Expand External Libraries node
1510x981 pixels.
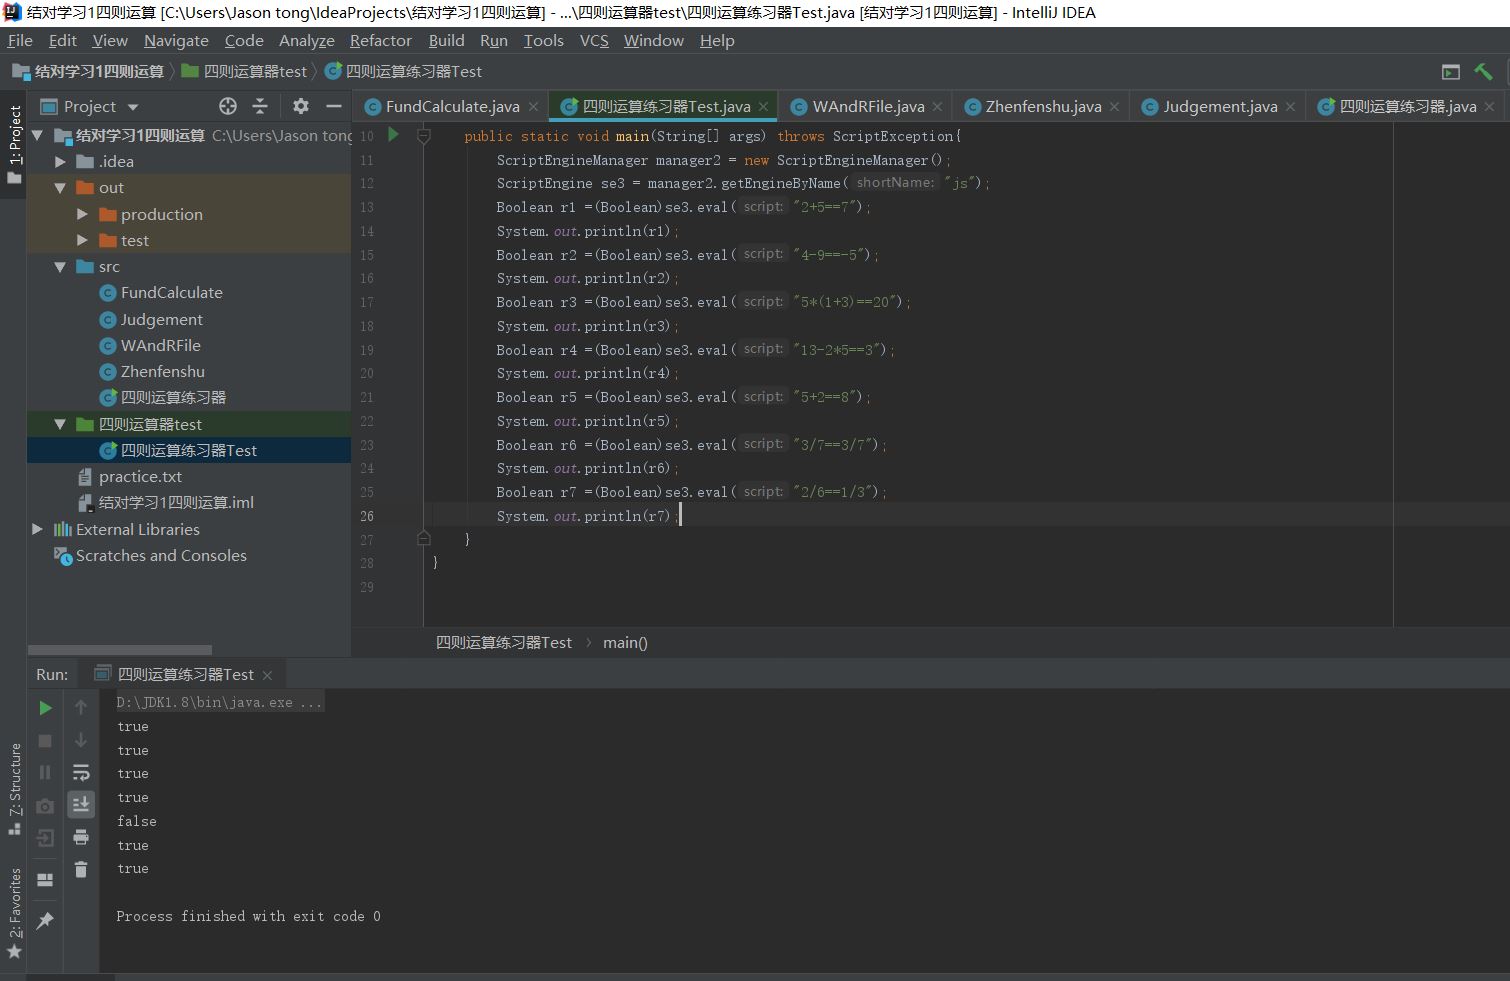click(38, 529)
